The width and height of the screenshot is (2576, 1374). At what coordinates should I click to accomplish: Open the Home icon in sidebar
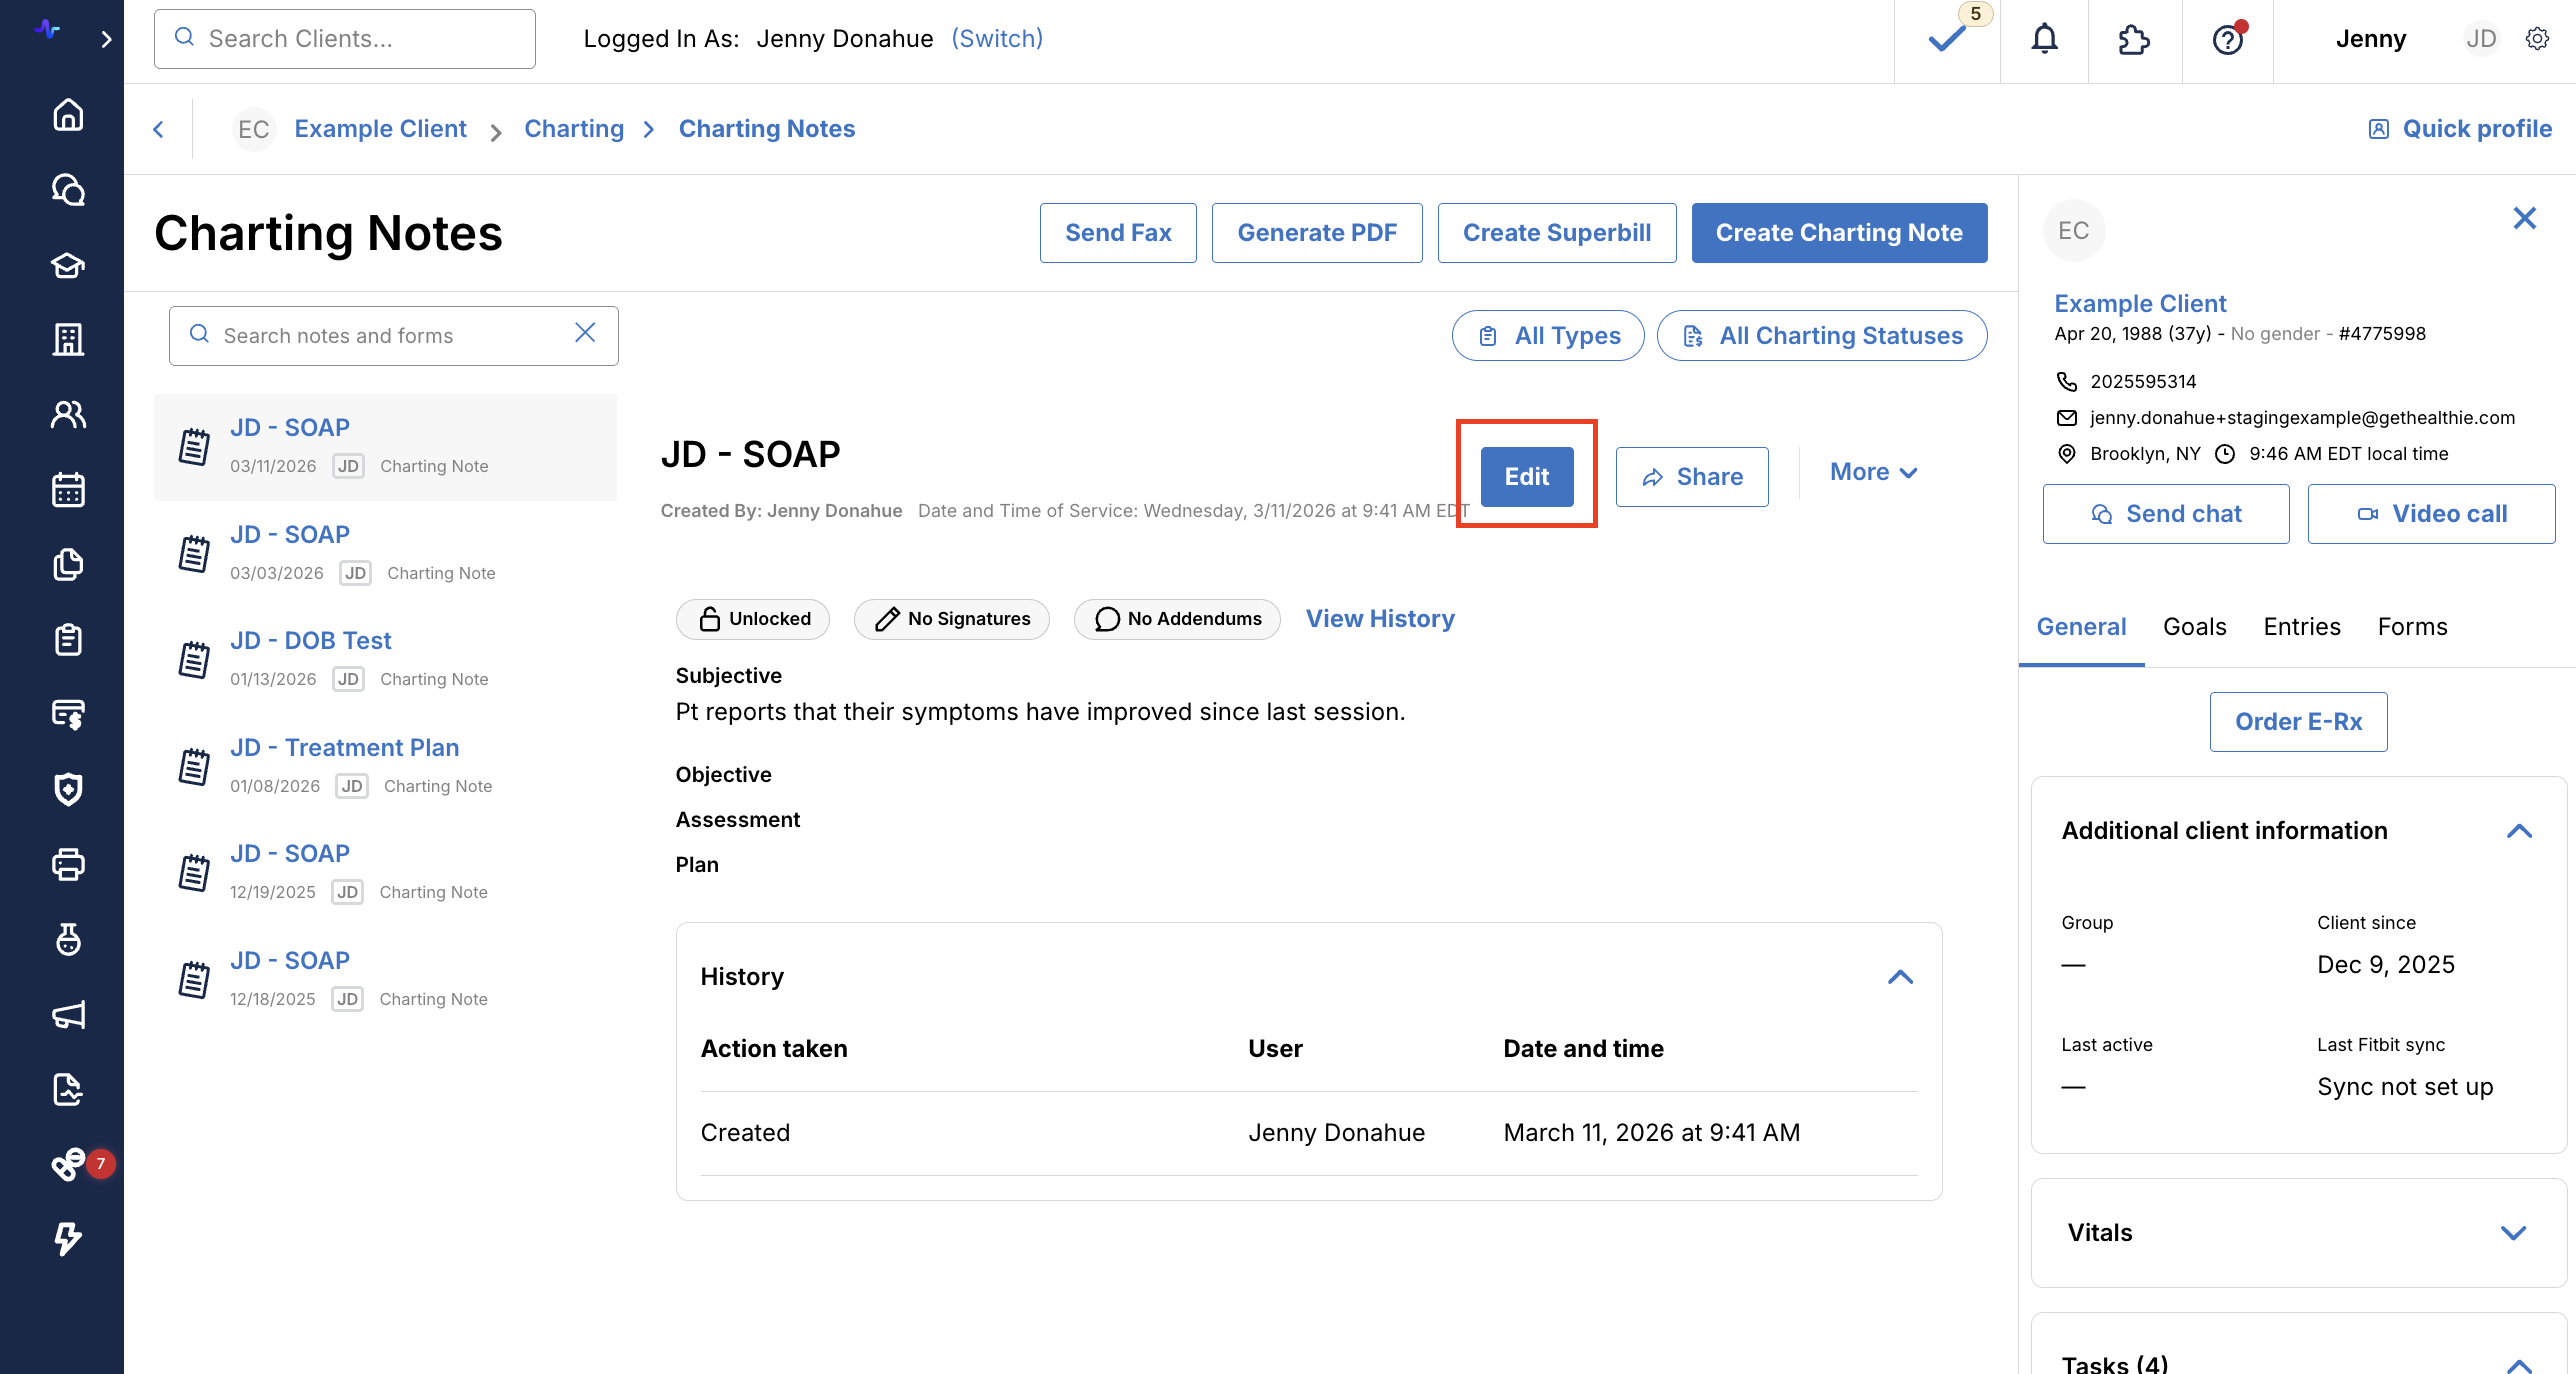[x=68, y=115]
